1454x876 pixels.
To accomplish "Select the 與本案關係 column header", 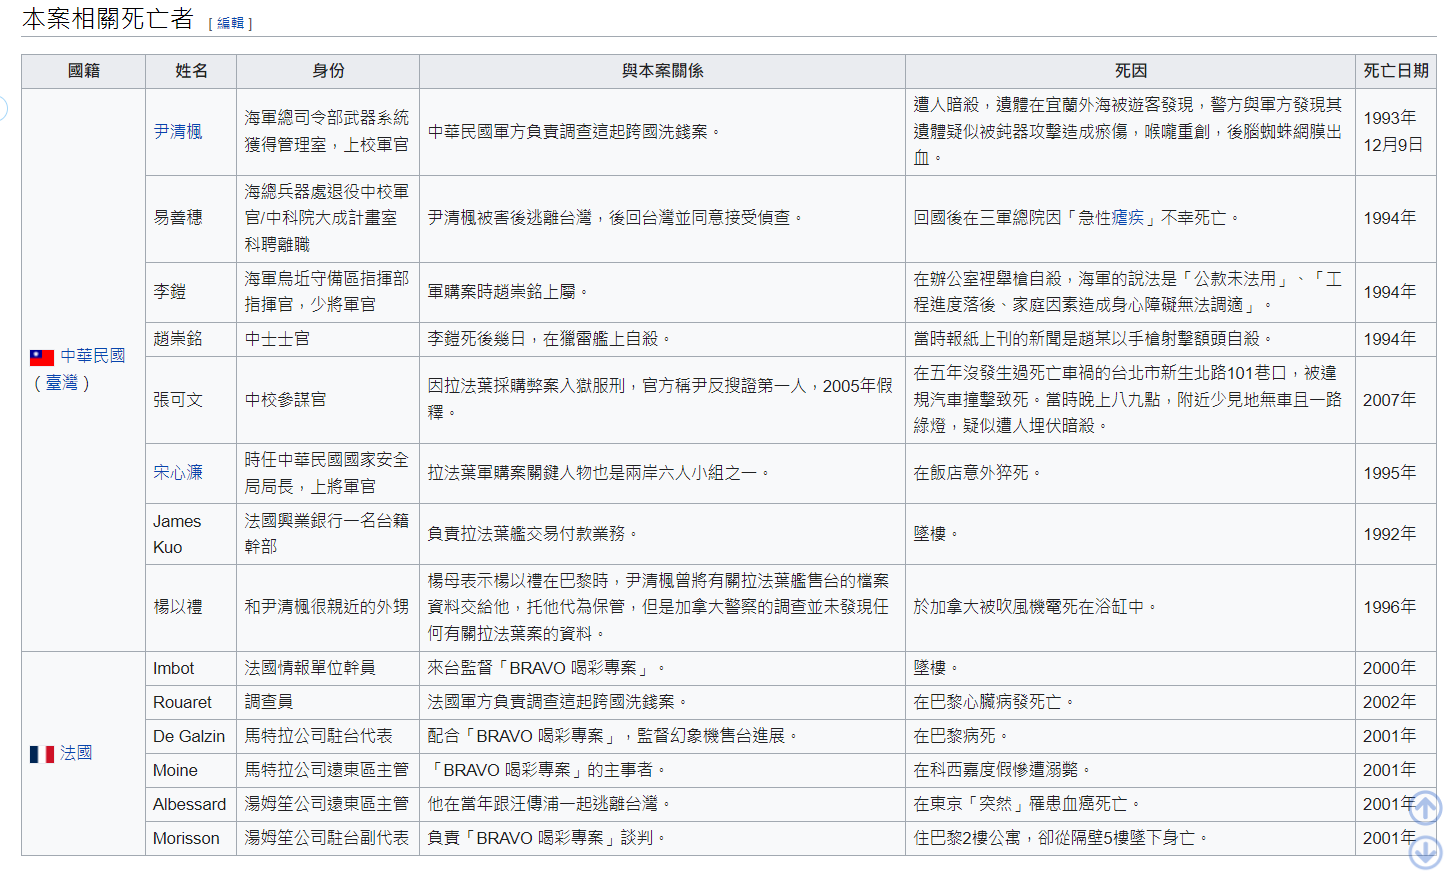I will tap(662, 71).
